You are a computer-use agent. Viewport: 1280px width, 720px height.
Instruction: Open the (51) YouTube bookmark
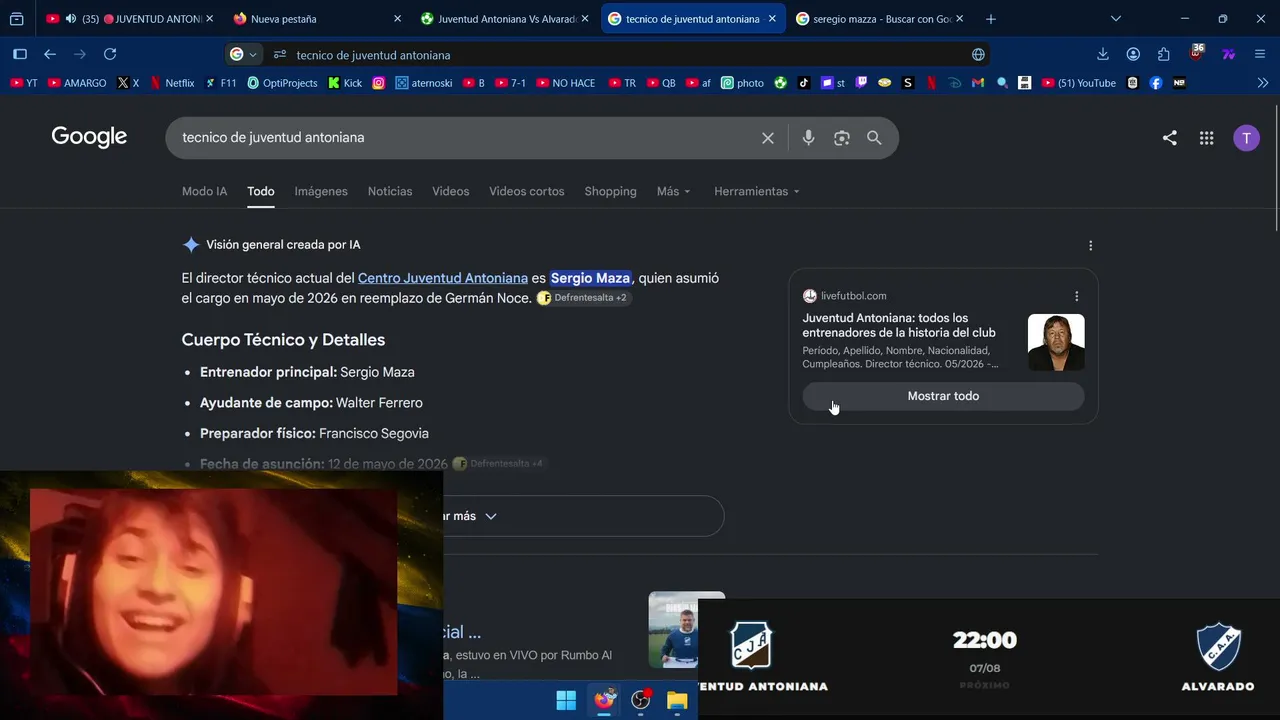click(1079, 83)
